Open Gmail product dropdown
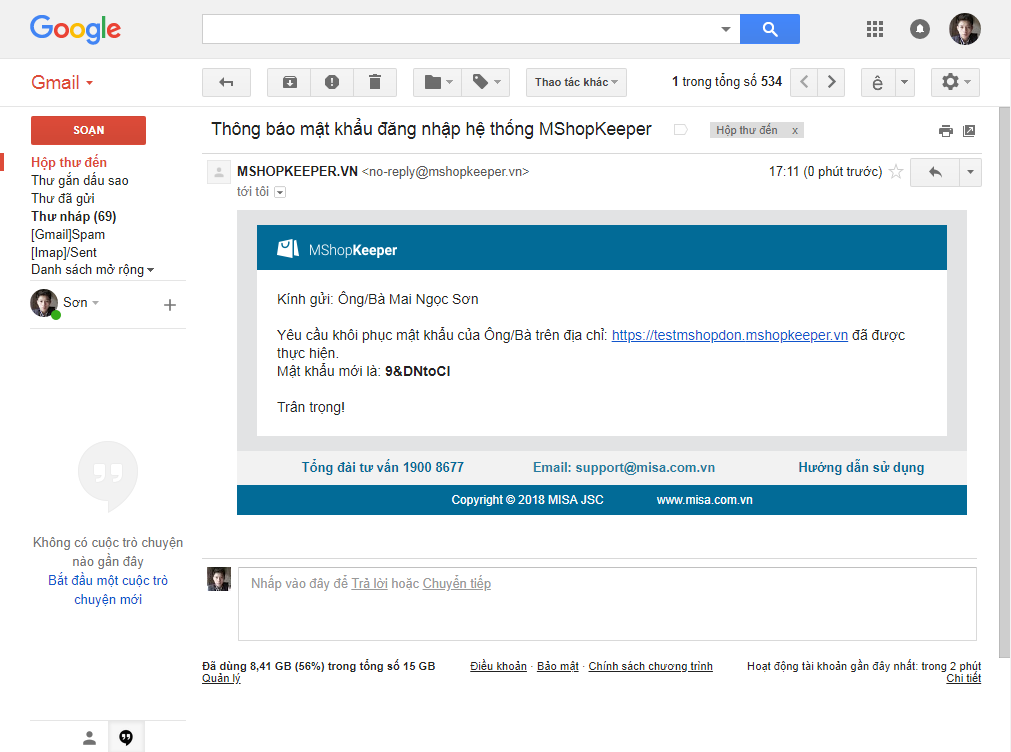1011x752 pixels. point(63,83)
